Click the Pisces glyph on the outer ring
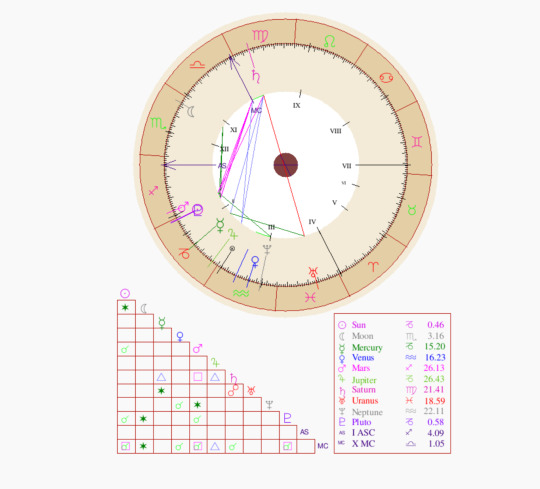This screenshot has height=489, width=540. 310,297
